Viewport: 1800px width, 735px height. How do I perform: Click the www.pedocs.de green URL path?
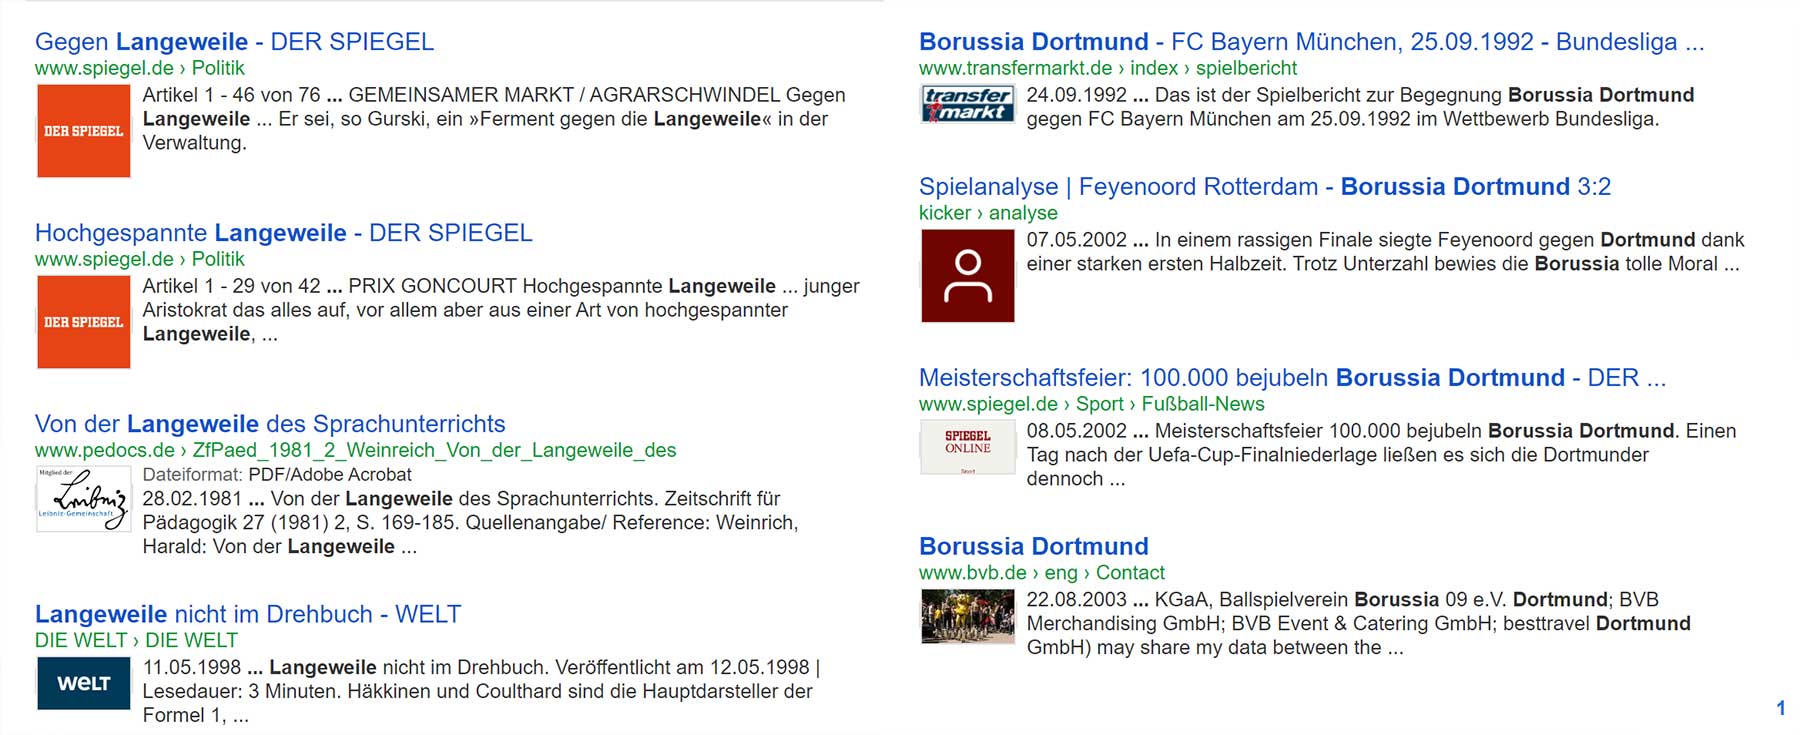(355, 450)
